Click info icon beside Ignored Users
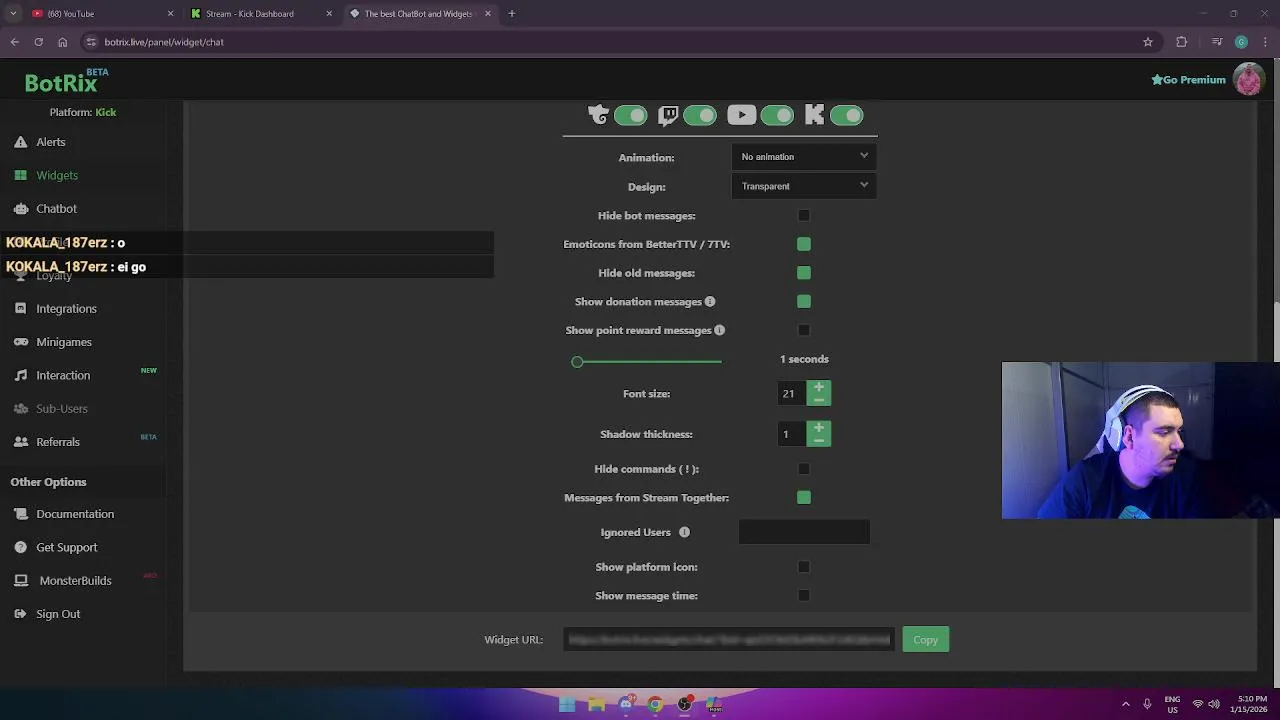The height and width of the screenshot is (720, 1280). point(684,532)
